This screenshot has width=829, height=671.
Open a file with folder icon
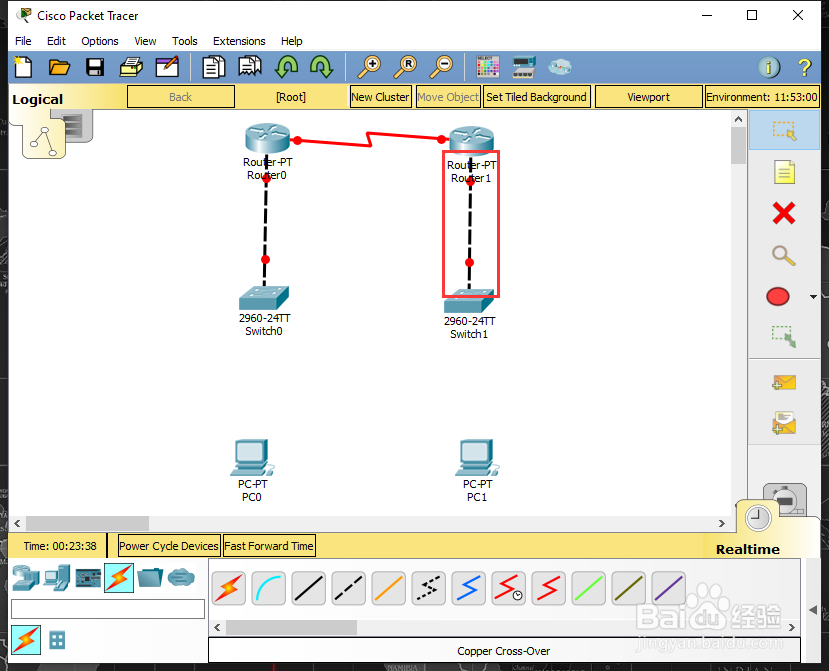pyautogui.click(x=59, y=67)
